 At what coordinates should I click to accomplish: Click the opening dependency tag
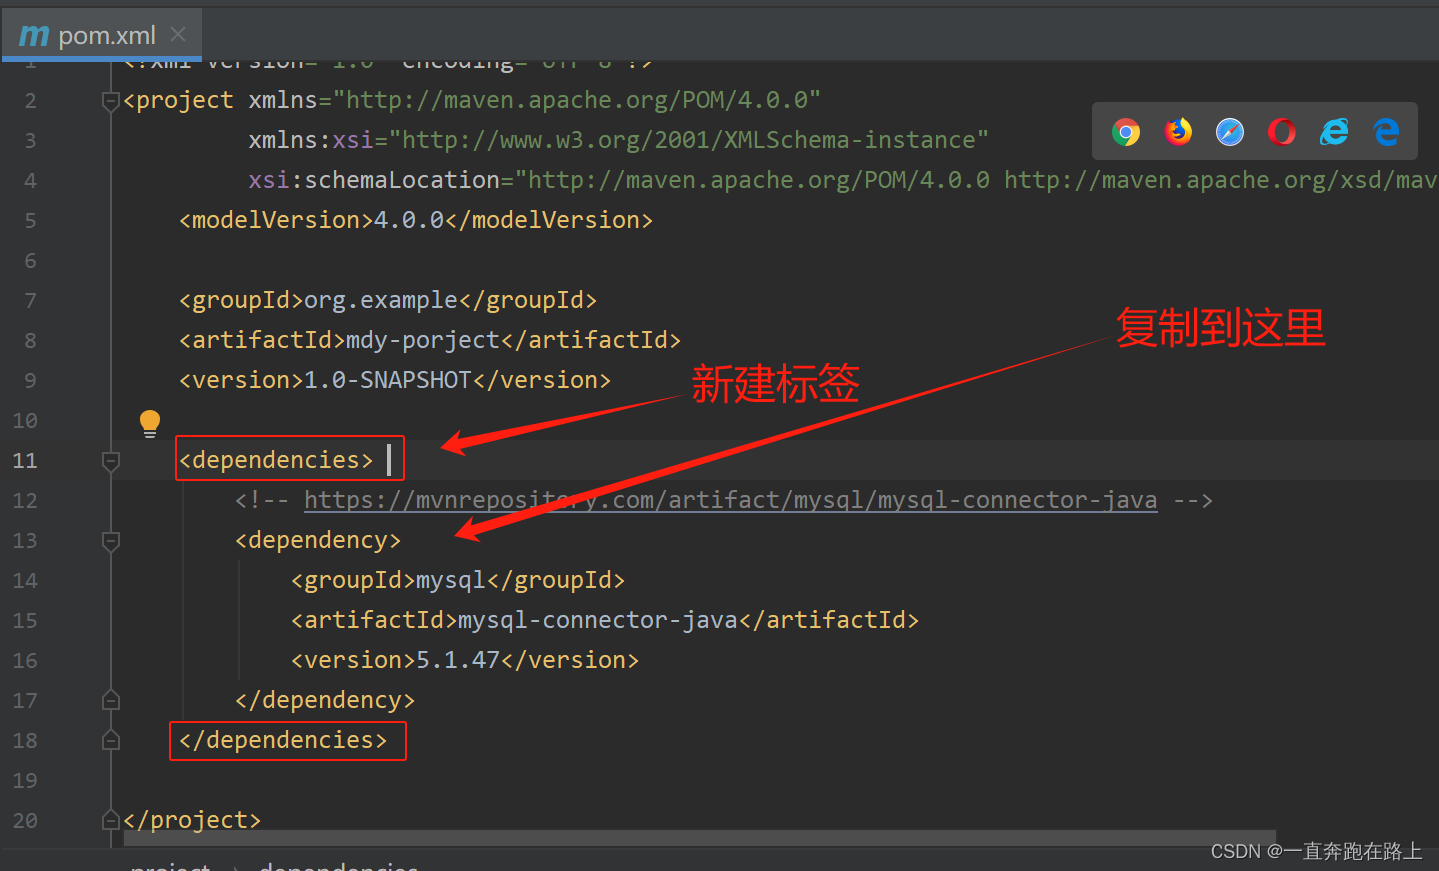click(x=318, y=540)
